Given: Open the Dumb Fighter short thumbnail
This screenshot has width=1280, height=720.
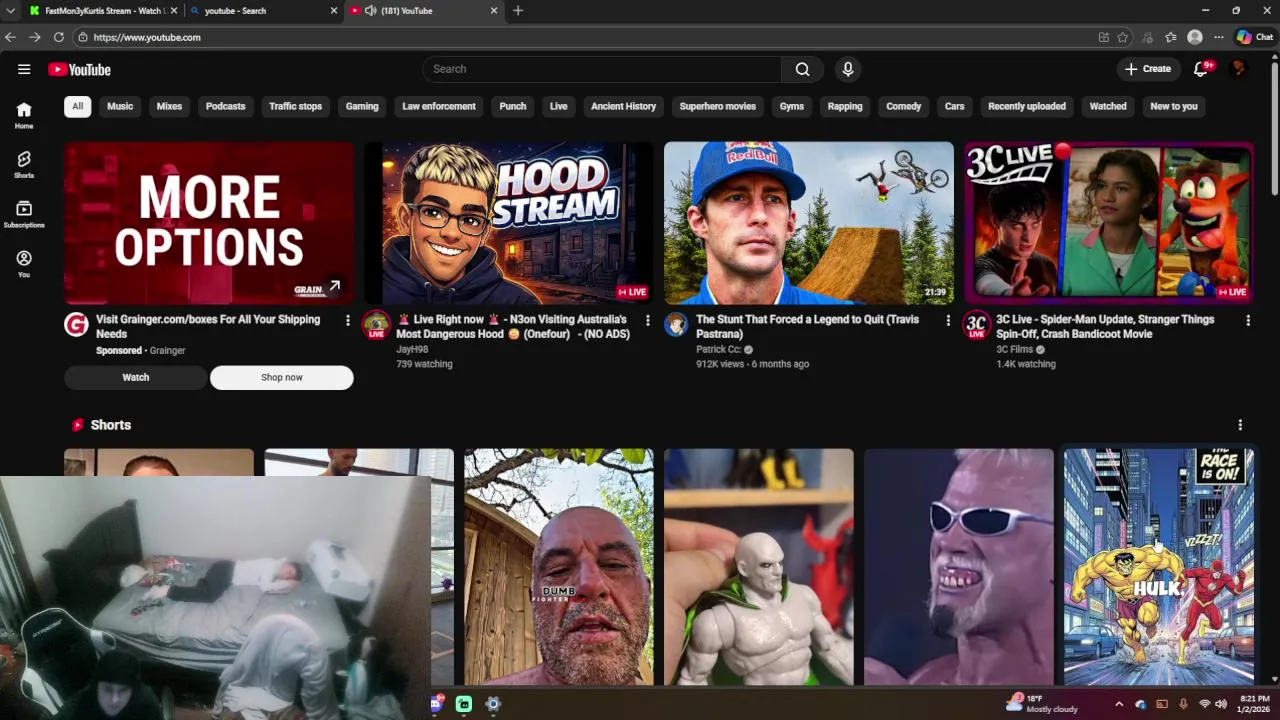Looking at the screenshot, I should pyautogui.click(x=558, y=567).
